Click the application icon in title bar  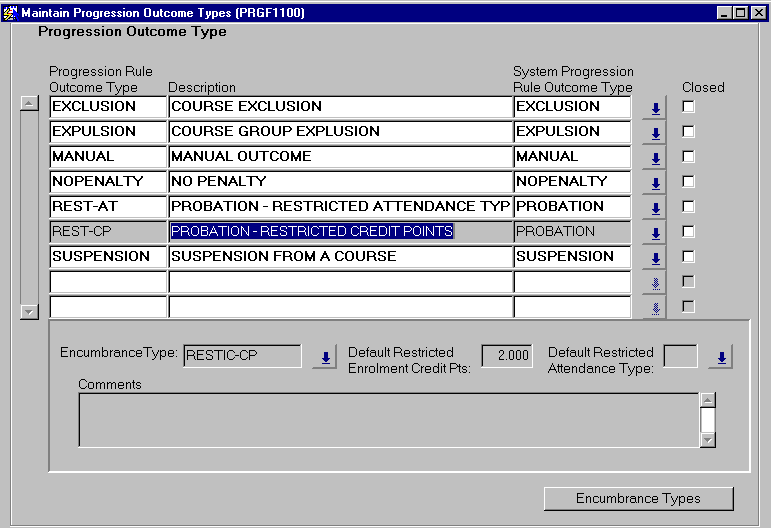10,13
